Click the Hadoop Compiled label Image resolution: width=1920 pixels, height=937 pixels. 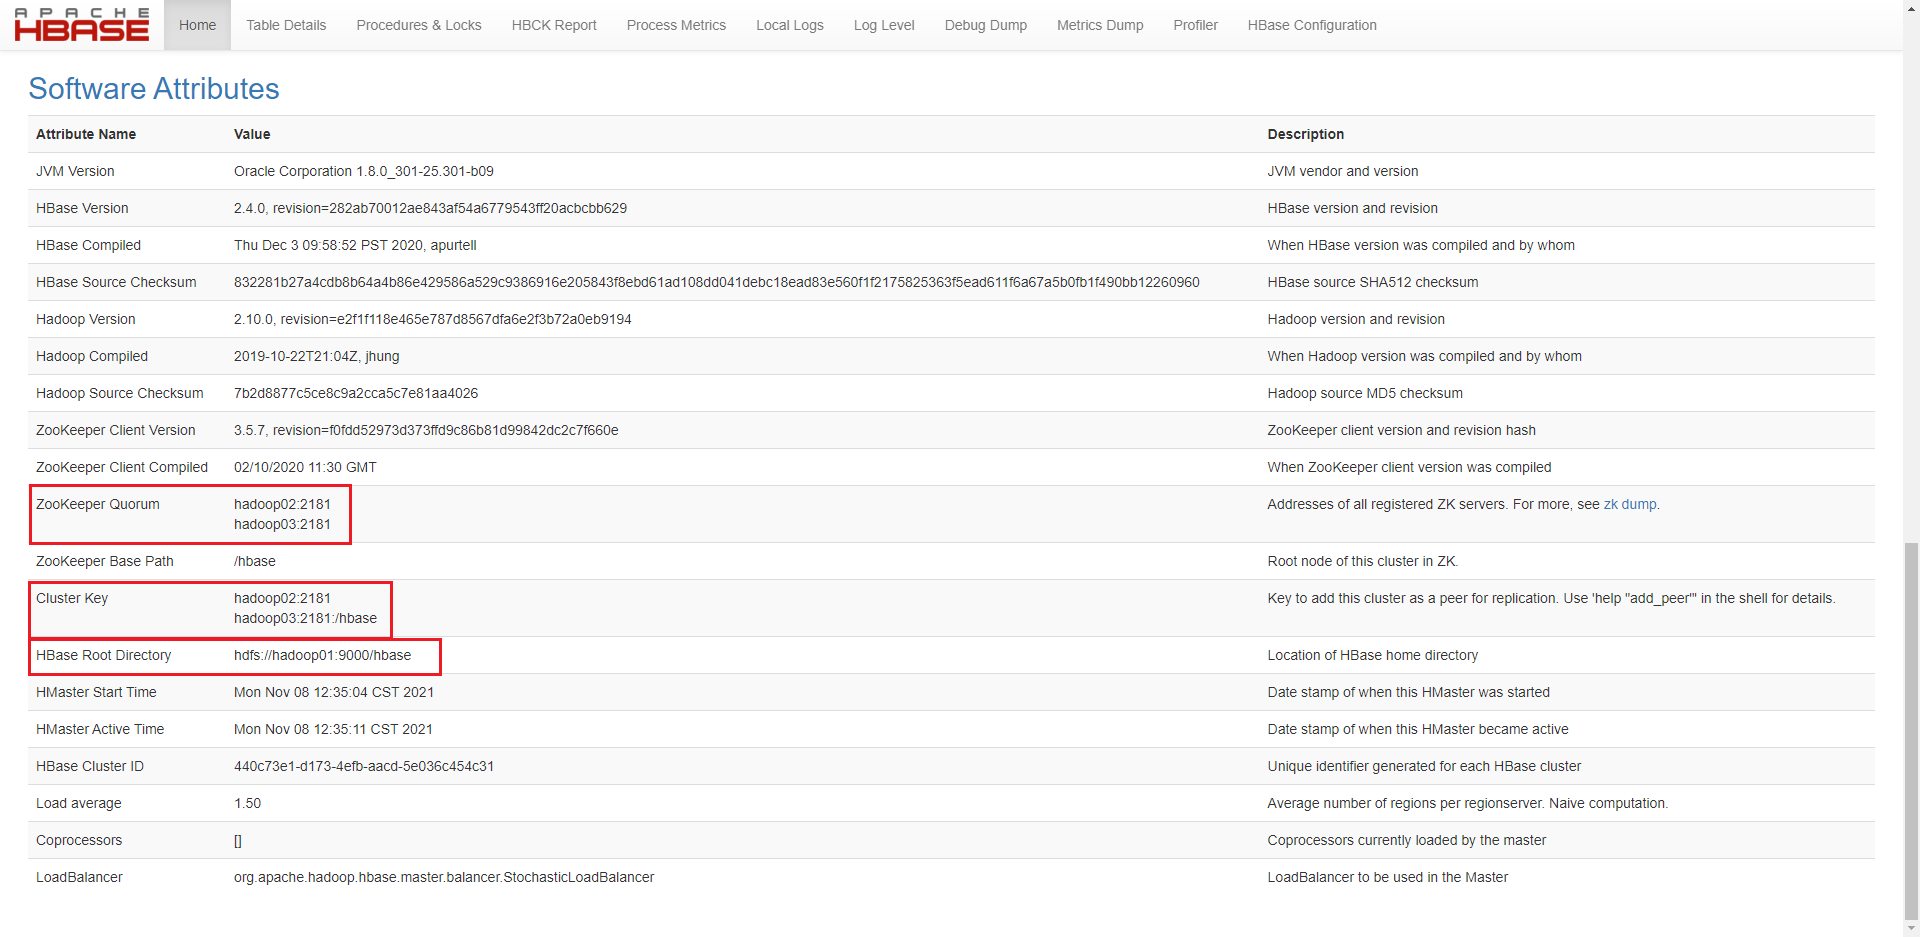tap(92, 356)
